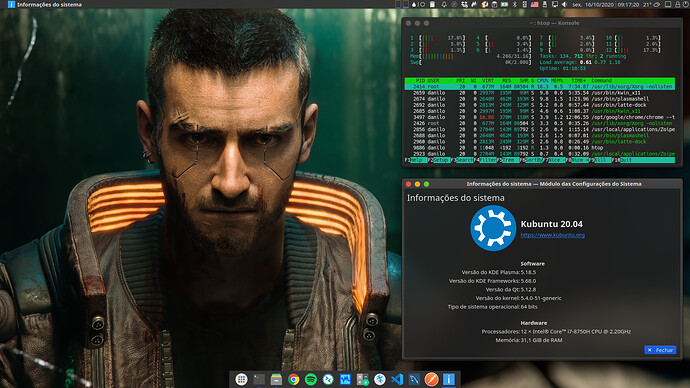Select the htop row for /usr/bin/kwin_x11 PID 2659
Screen dimensions: 690x388
(540, 93)
